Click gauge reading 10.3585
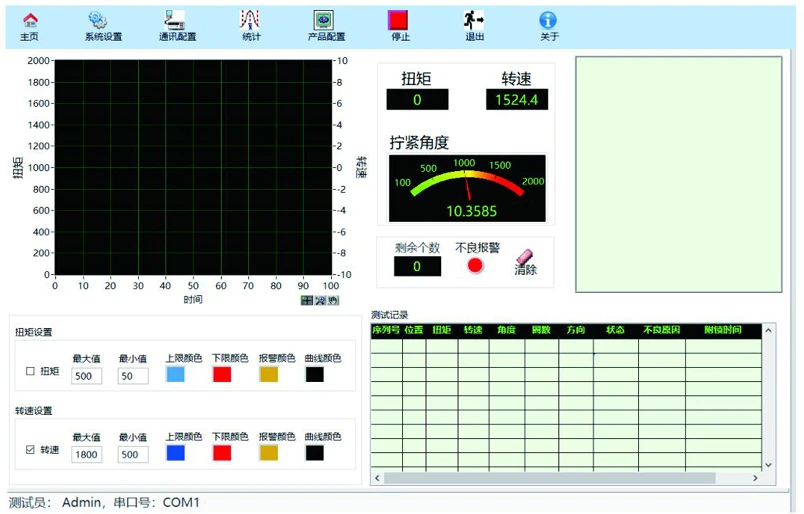Viewport: 804px width, 514px height. (x=472, y=211)
